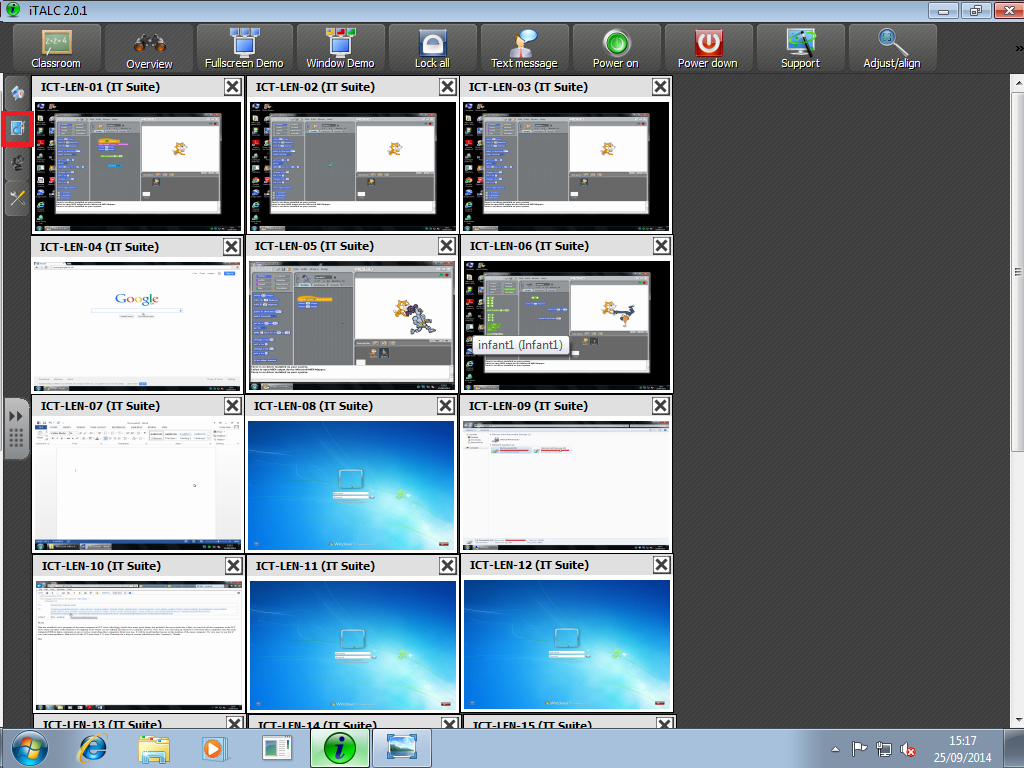Close the ICT-LEN-11 client window

click(447, 566)
